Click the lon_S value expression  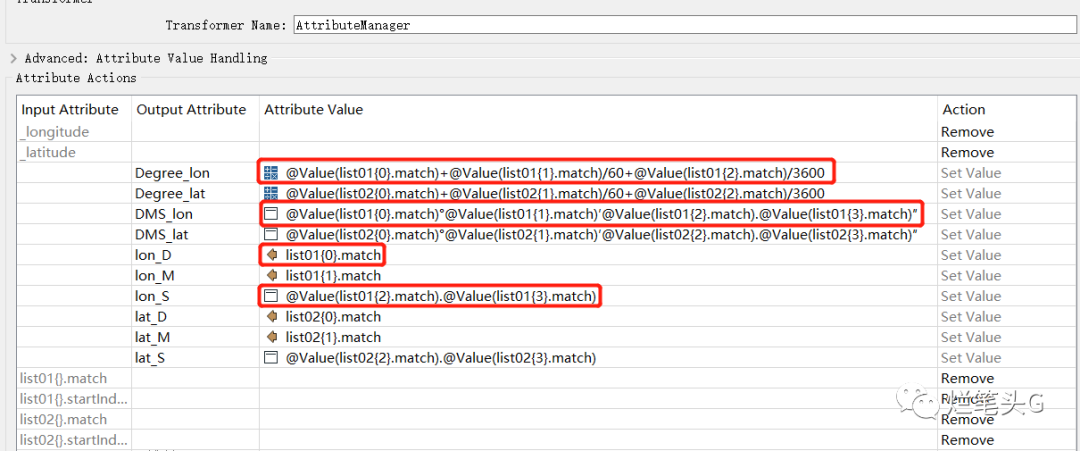[441, 297]
